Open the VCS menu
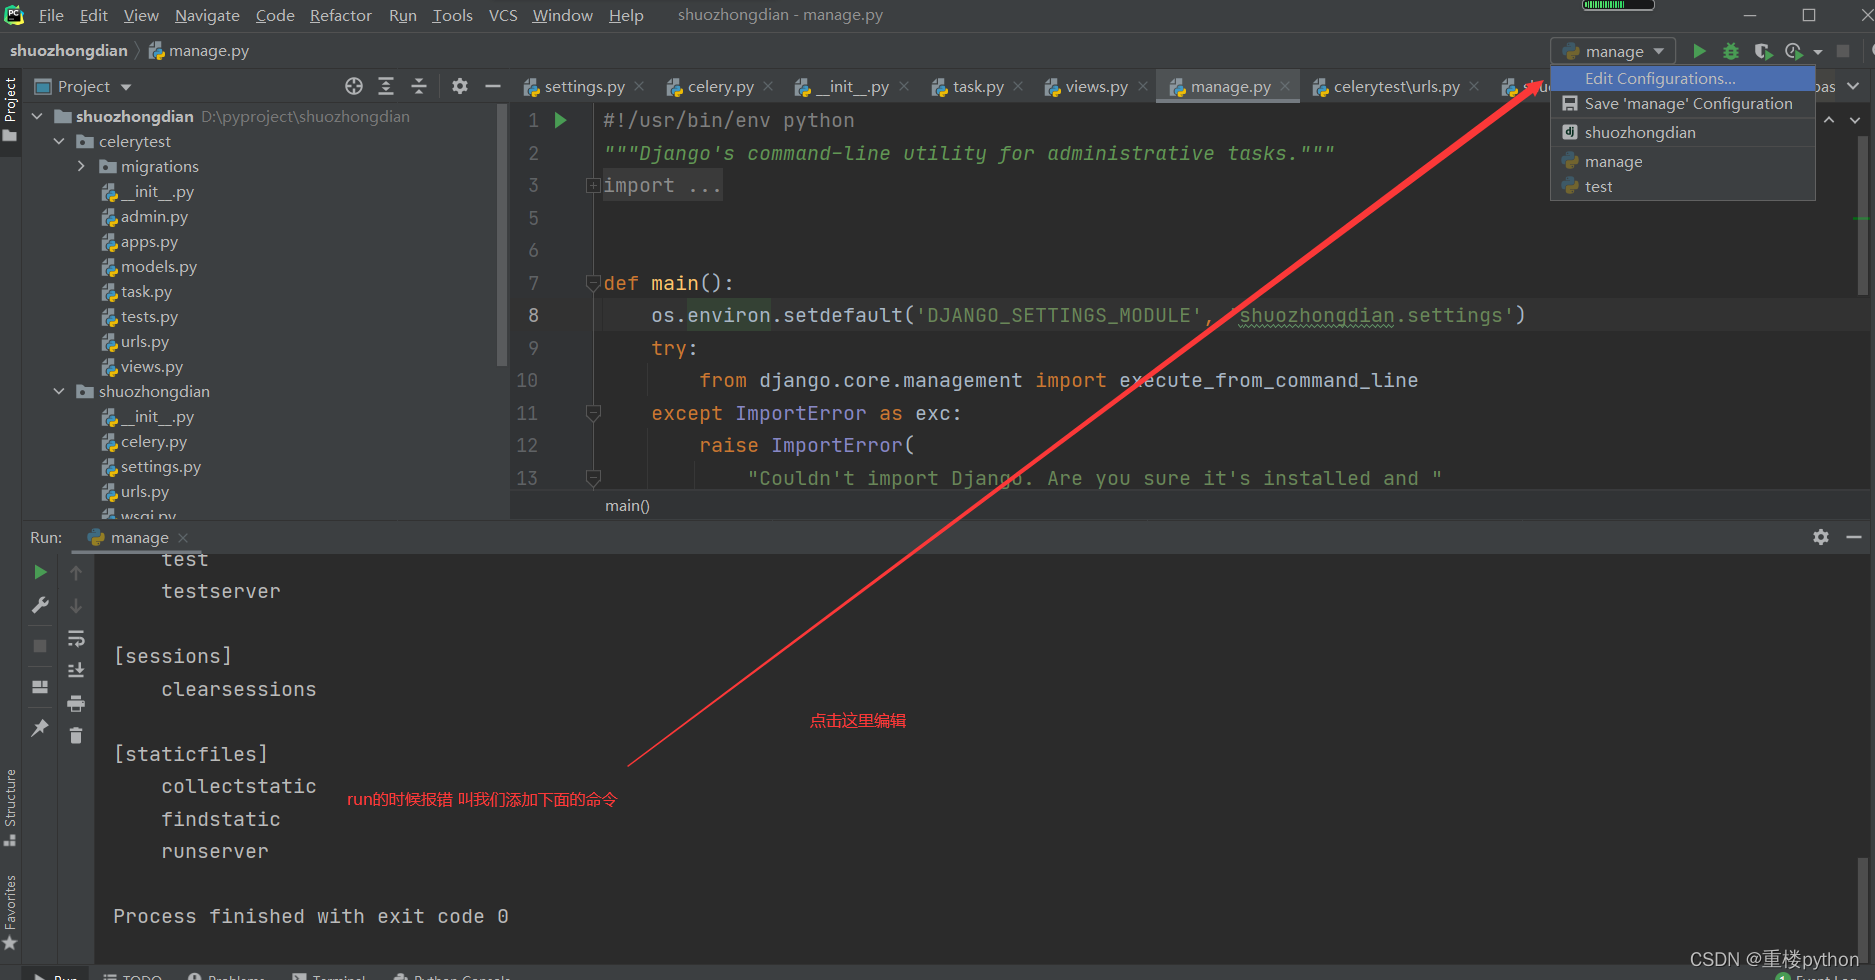 pyautogui.click(x=503, y=15)
